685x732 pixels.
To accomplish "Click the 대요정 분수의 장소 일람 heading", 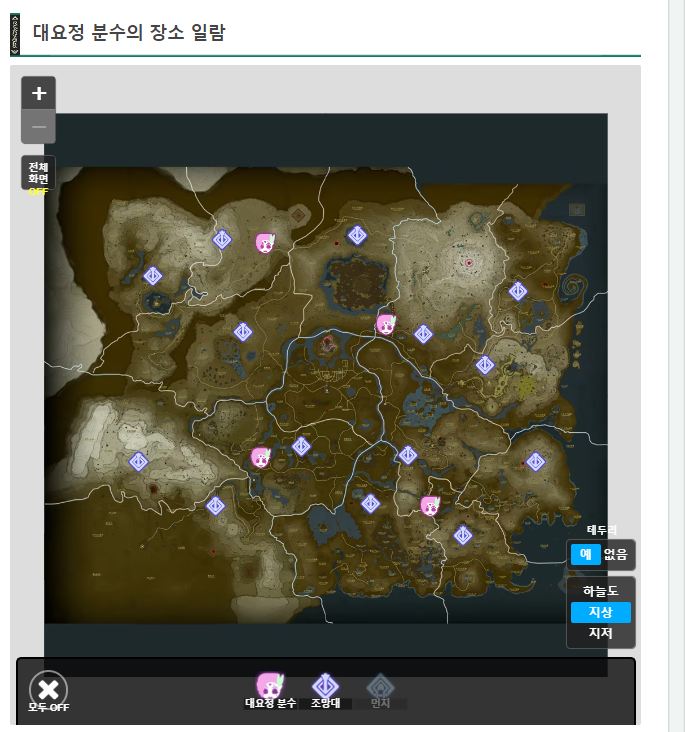I will coord(129,33).
